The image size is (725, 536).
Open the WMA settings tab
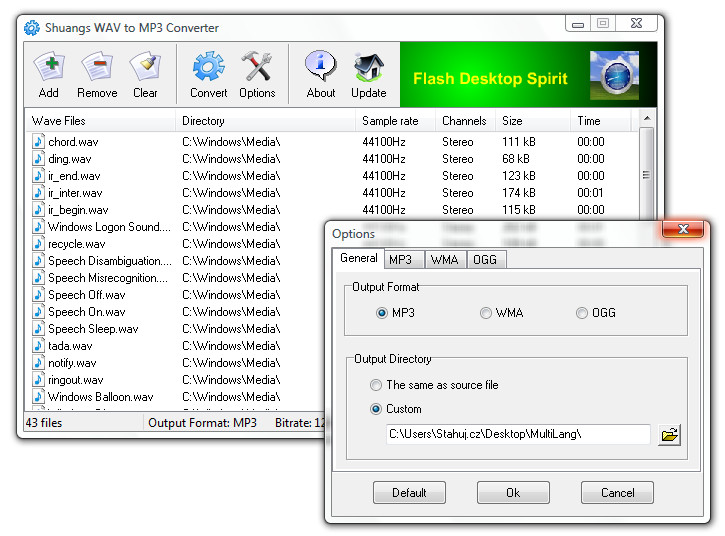point(445,260)
